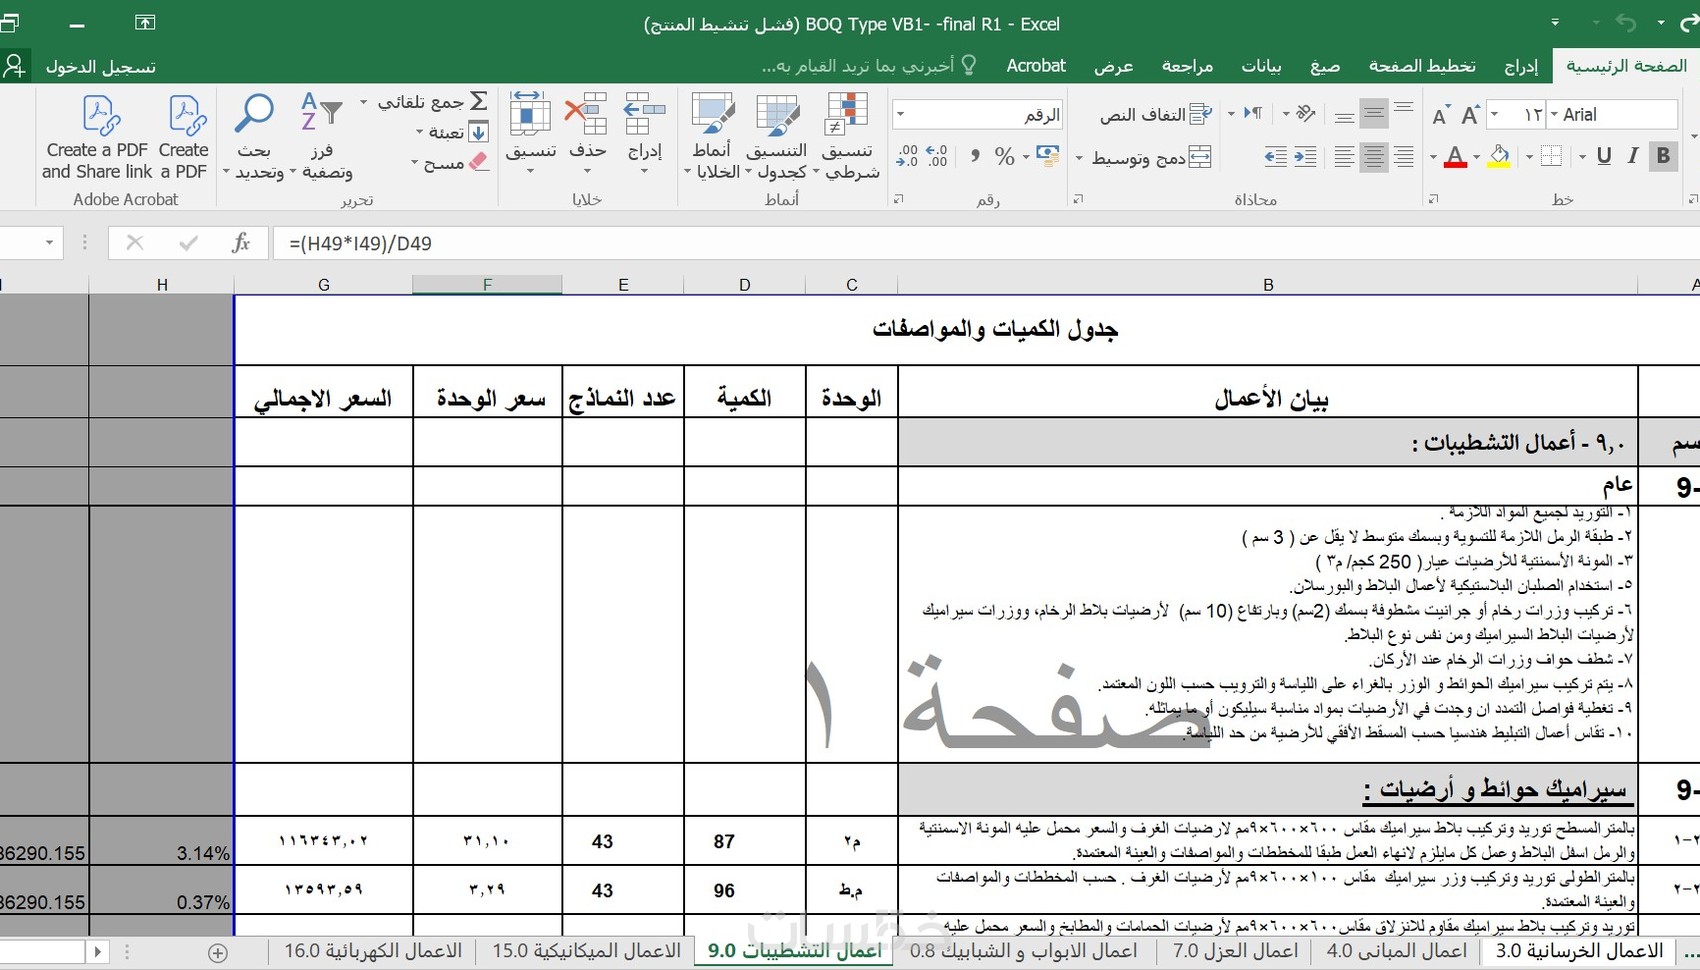Viewport: 1700px width, 970px height.
Task: Click the sign in (تسجيل الدخول) link
Action: coord(100,67)
